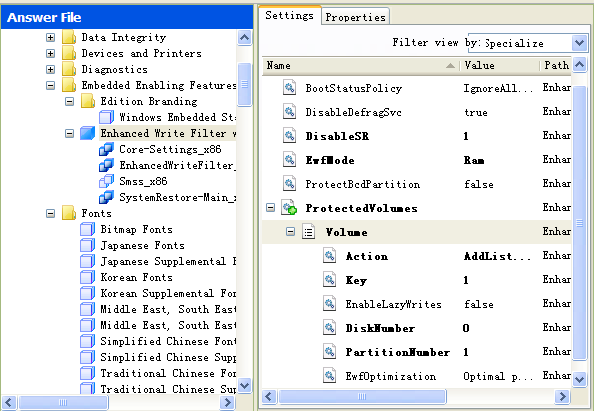Click the PartitionNumber setting icon

point(330,352)
